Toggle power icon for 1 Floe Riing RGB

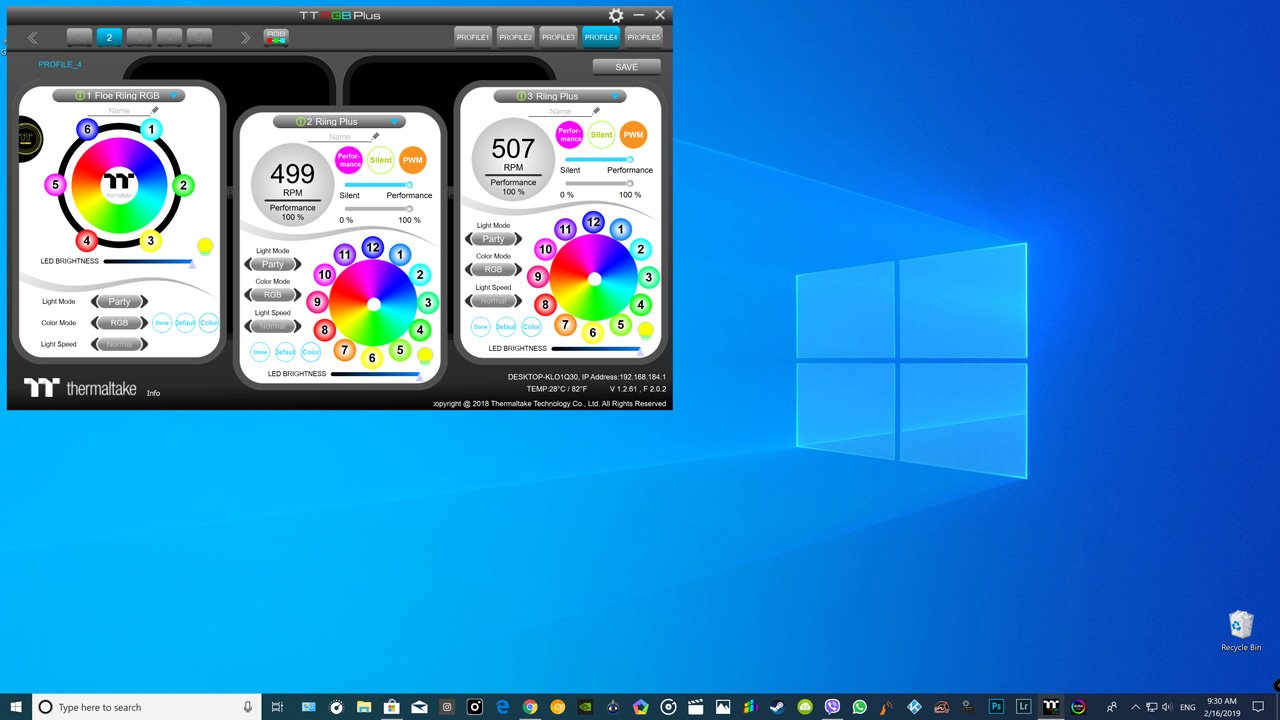click(78, 96)
